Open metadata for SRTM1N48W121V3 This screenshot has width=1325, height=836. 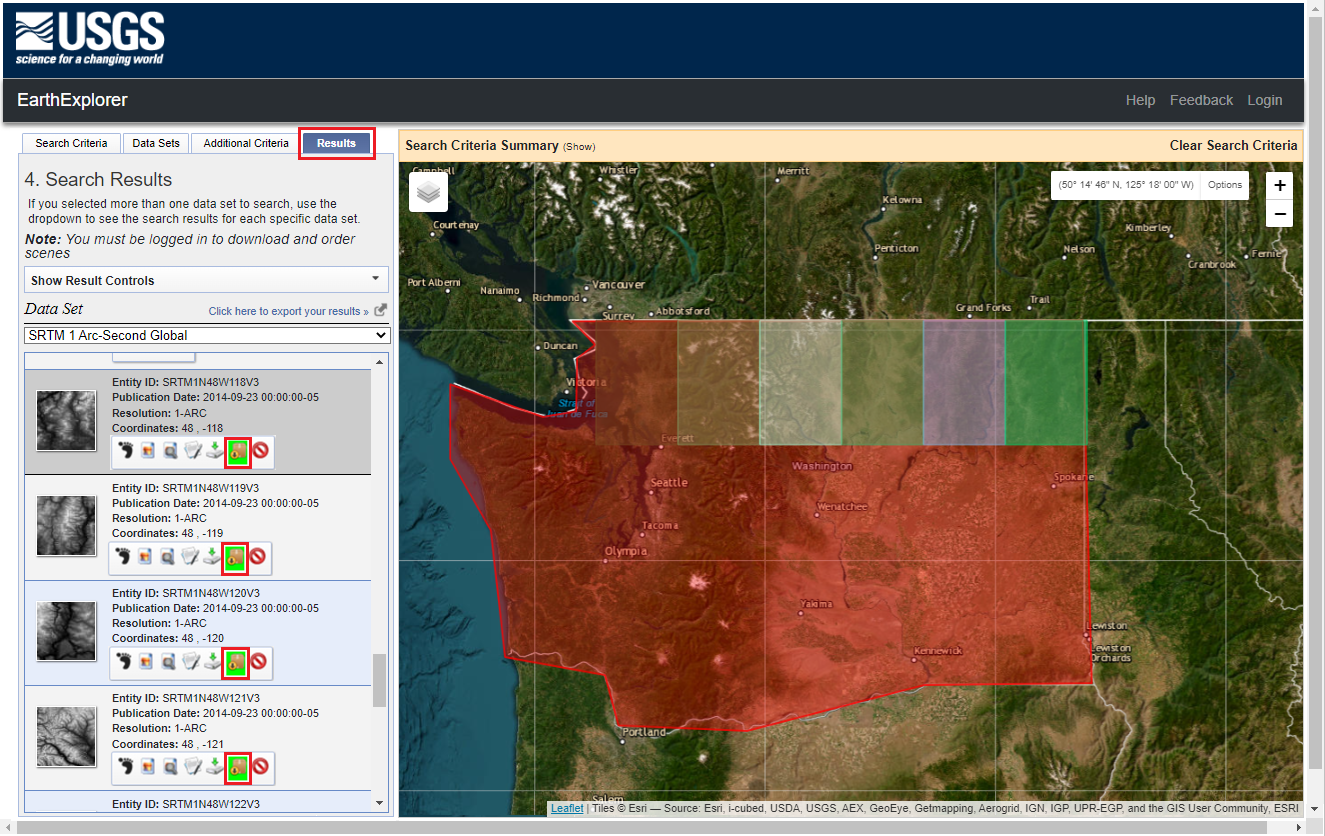(x=192, y=768)
